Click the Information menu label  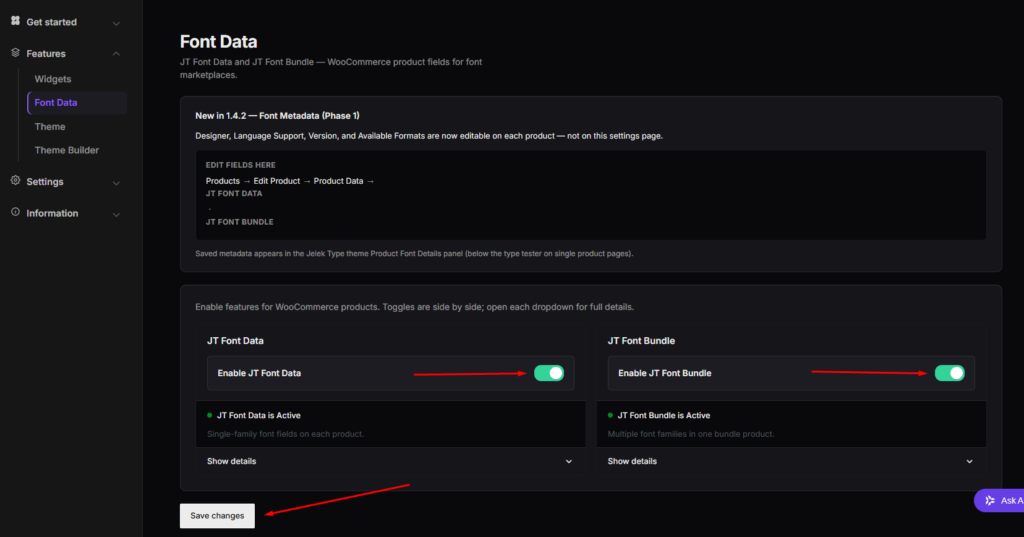coord(52,213)
